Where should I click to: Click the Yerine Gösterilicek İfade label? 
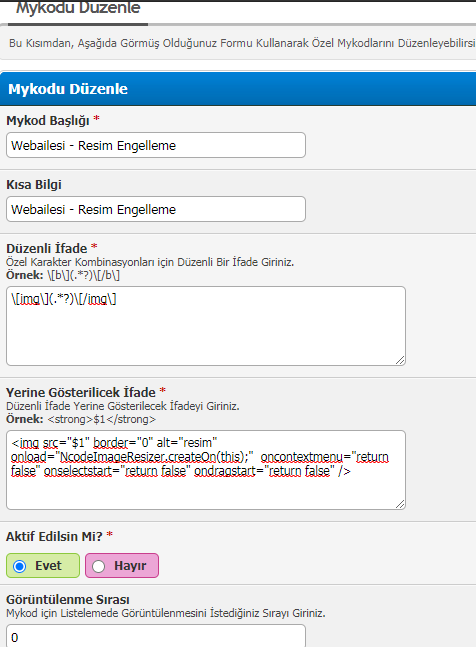click(x=81, y=392)
